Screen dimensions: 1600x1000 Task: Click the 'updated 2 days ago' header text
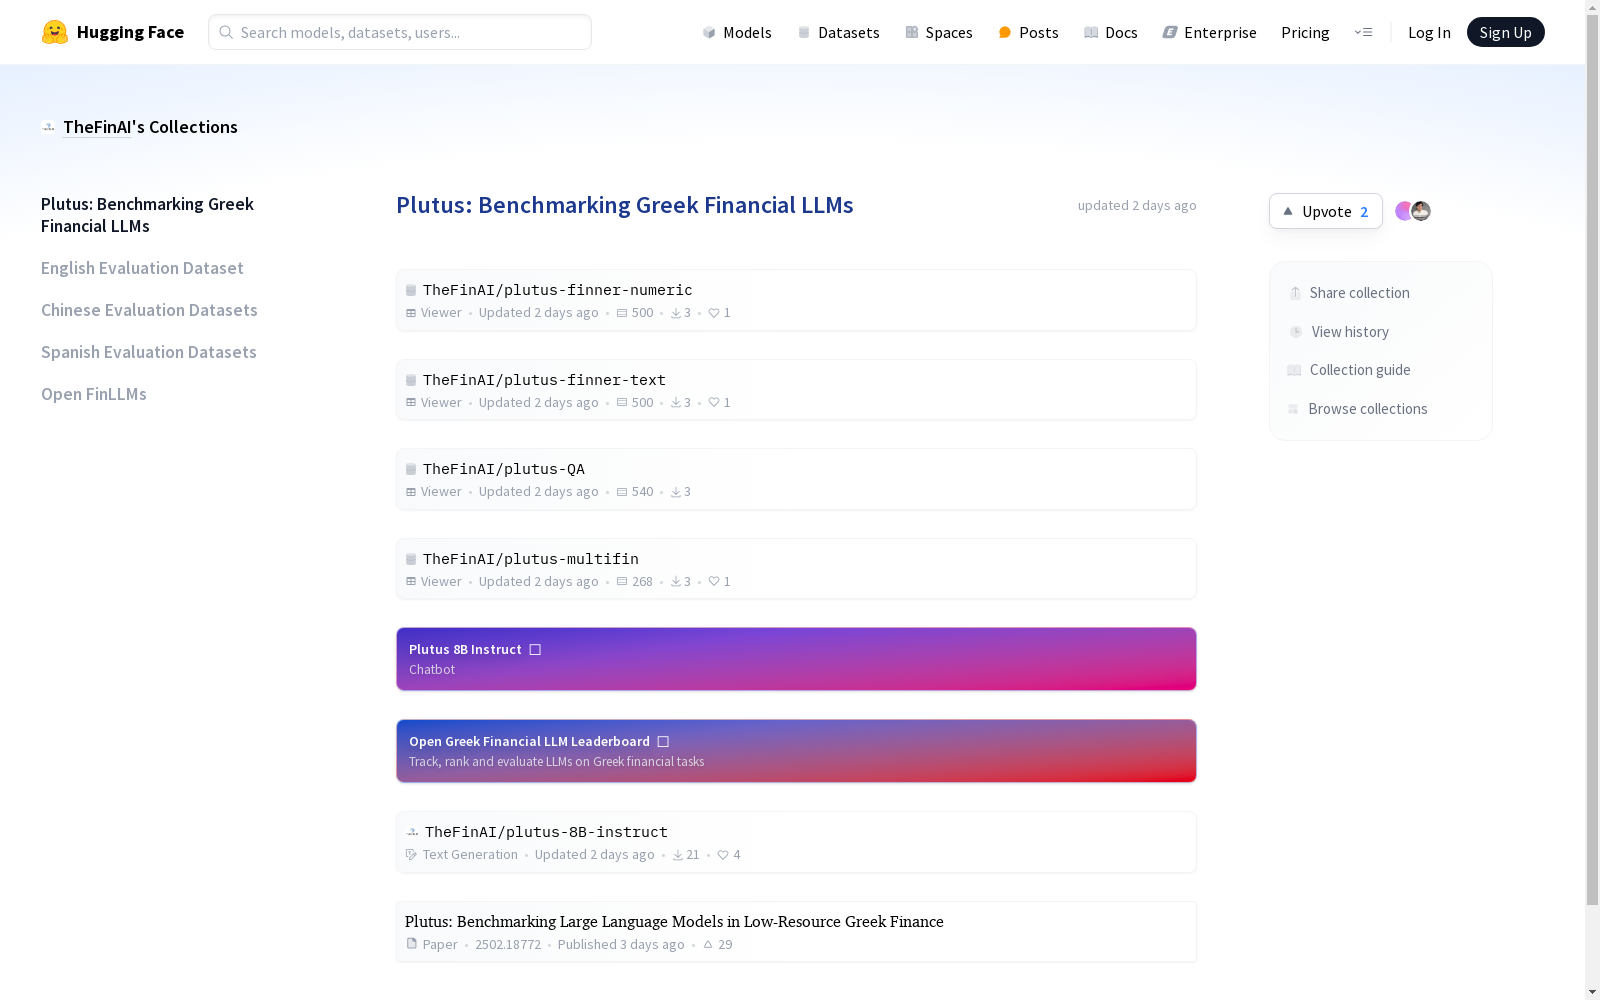(x=1137, y=206)
